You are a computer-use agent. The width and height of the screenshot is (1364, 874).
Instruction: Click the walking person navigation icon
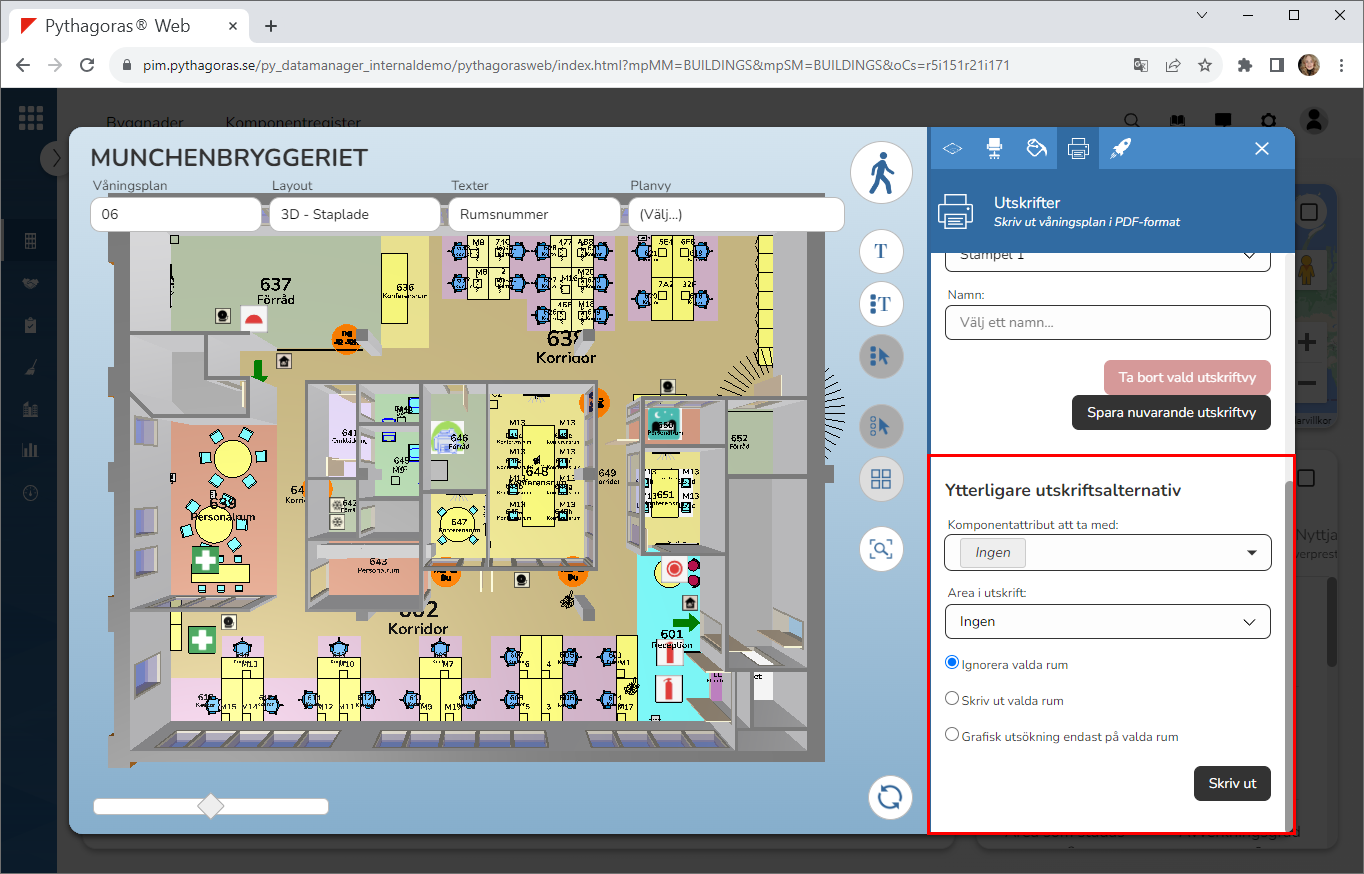881,173
